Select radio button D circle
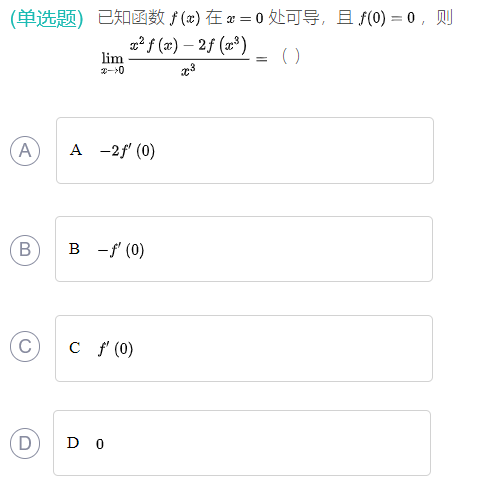Viewport: 495px width, 488px height. click(25, 443)
